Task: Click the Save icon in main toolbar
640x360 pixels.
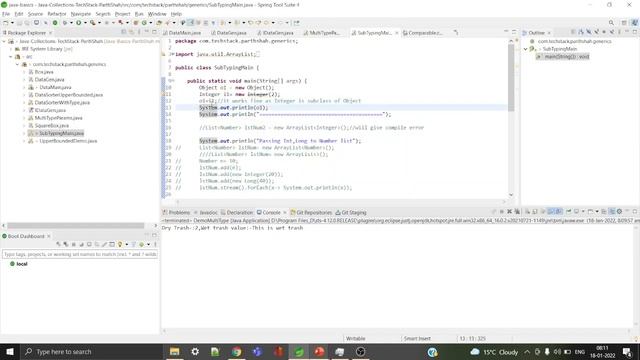Action: click(x=20, y=23)
